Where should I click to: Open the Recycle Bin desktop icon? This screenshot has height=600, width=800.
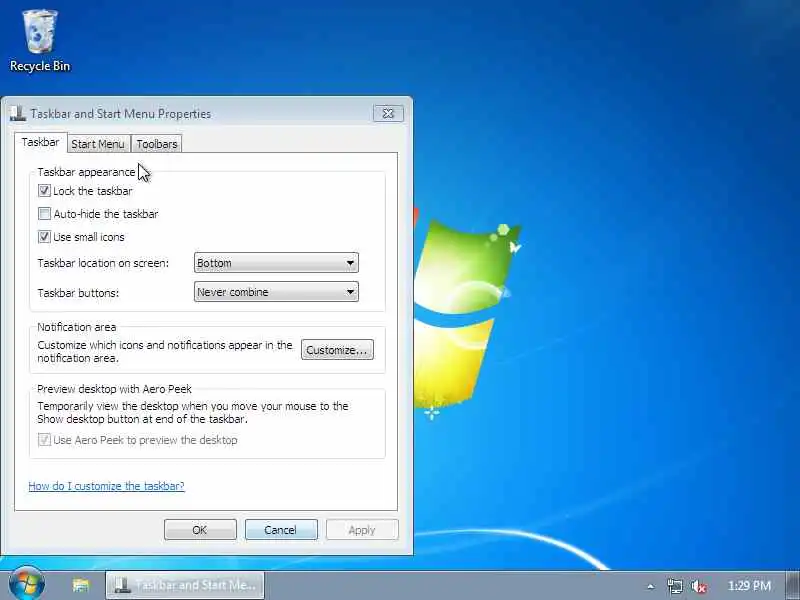pyautogui.click(x=40, y=41)
